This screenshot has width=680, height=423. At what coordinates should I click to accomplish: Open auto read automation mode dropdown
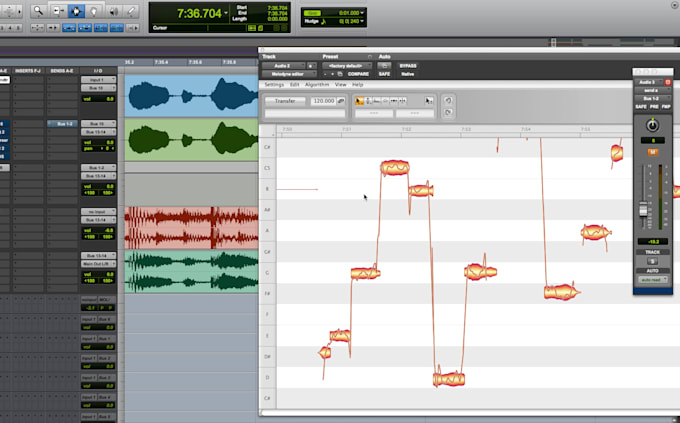(652, 280)
